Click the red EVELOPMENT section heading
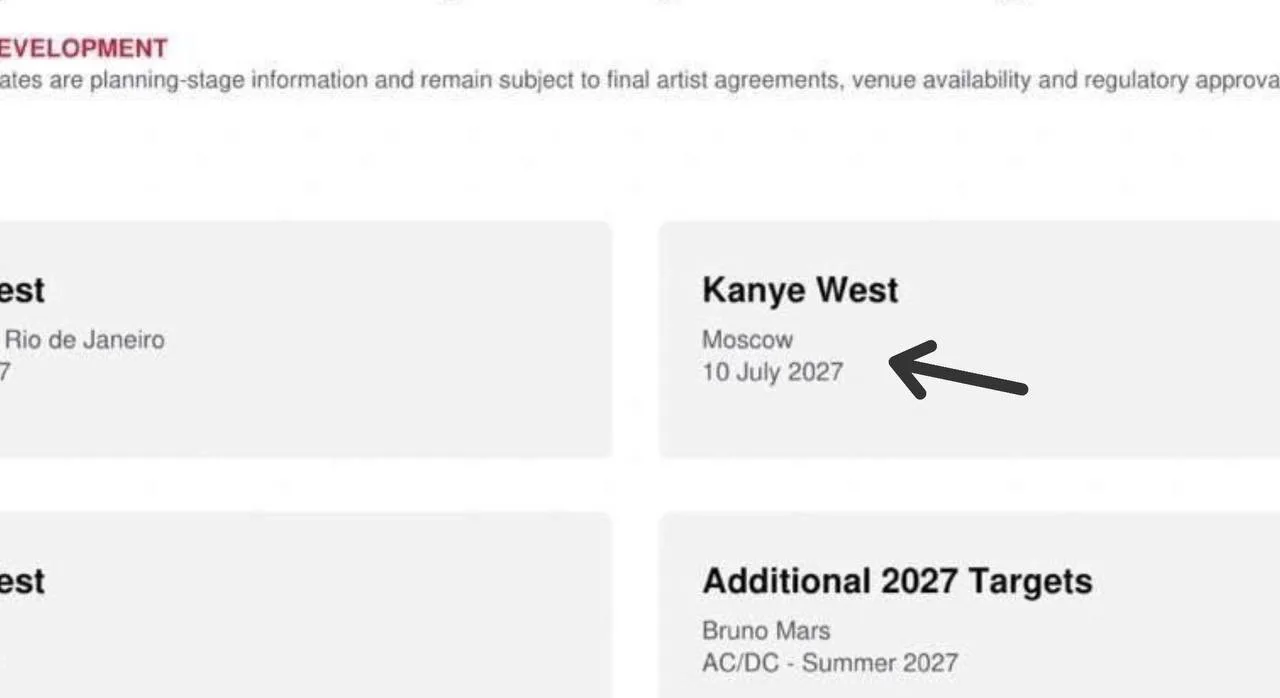The image size is (1280, 698). pos(83,48)
